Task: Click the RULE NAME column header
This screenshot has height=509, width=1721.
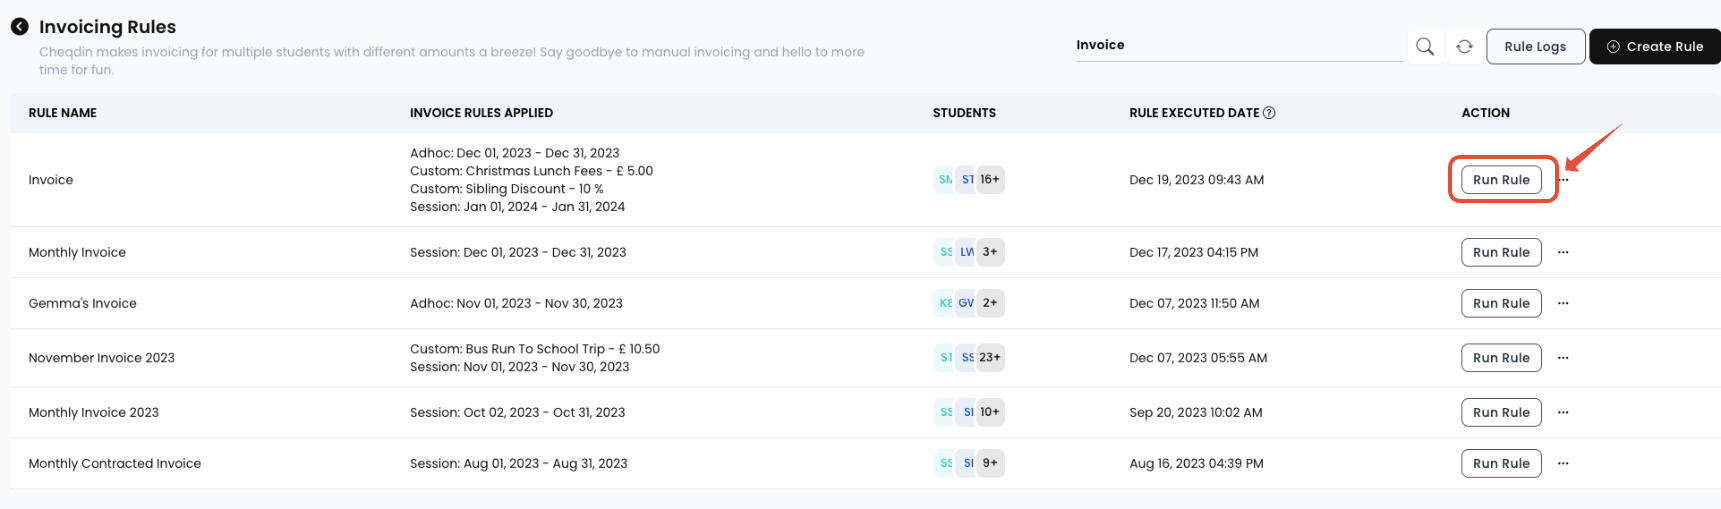Action: (x=62, y=113)
